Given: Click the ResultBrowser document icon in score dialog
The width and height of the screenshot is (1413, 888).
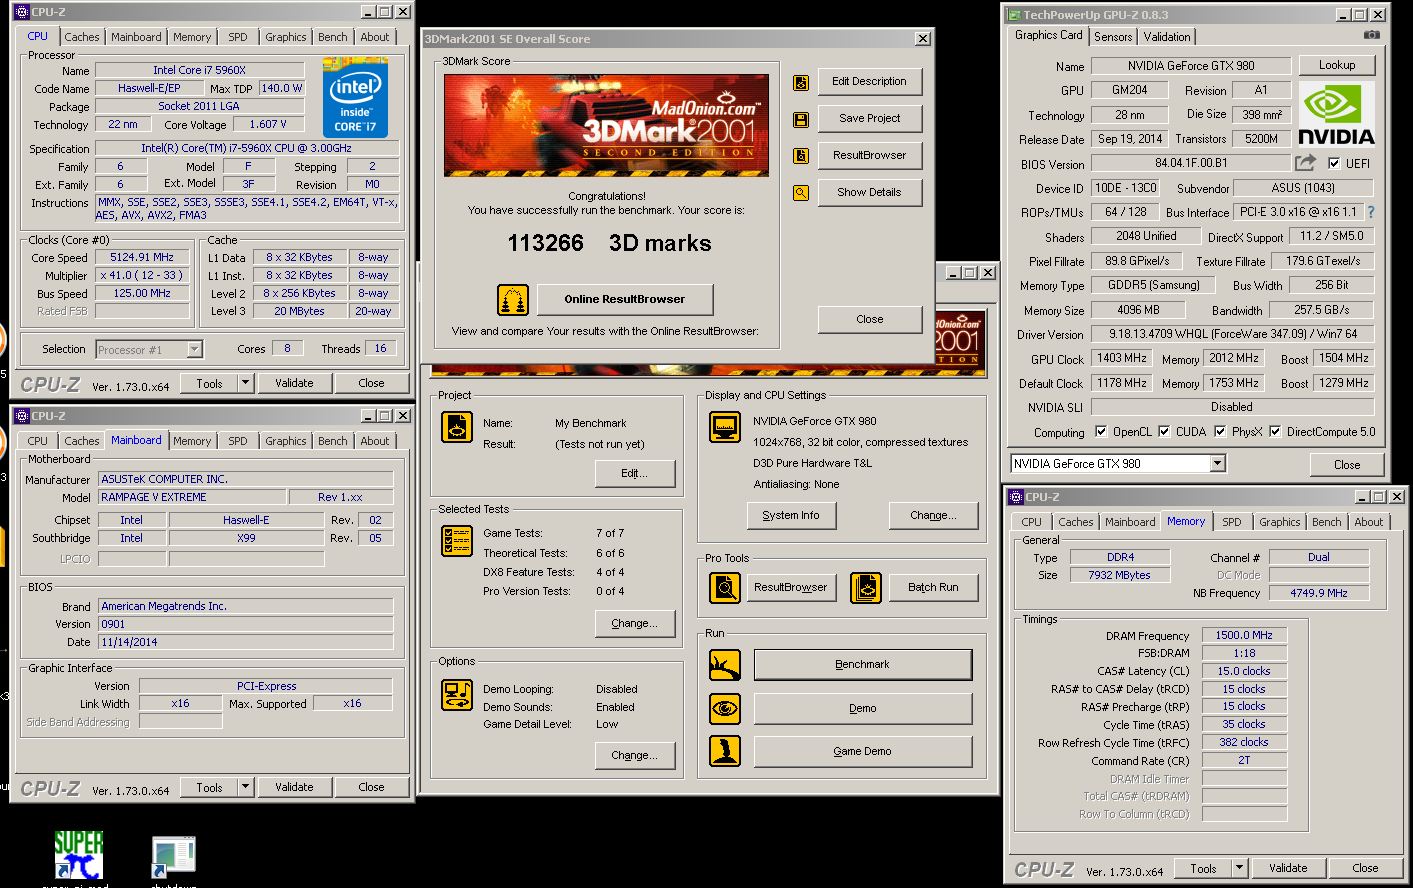Looking at the screenshot, I should [x=801, y=156].
